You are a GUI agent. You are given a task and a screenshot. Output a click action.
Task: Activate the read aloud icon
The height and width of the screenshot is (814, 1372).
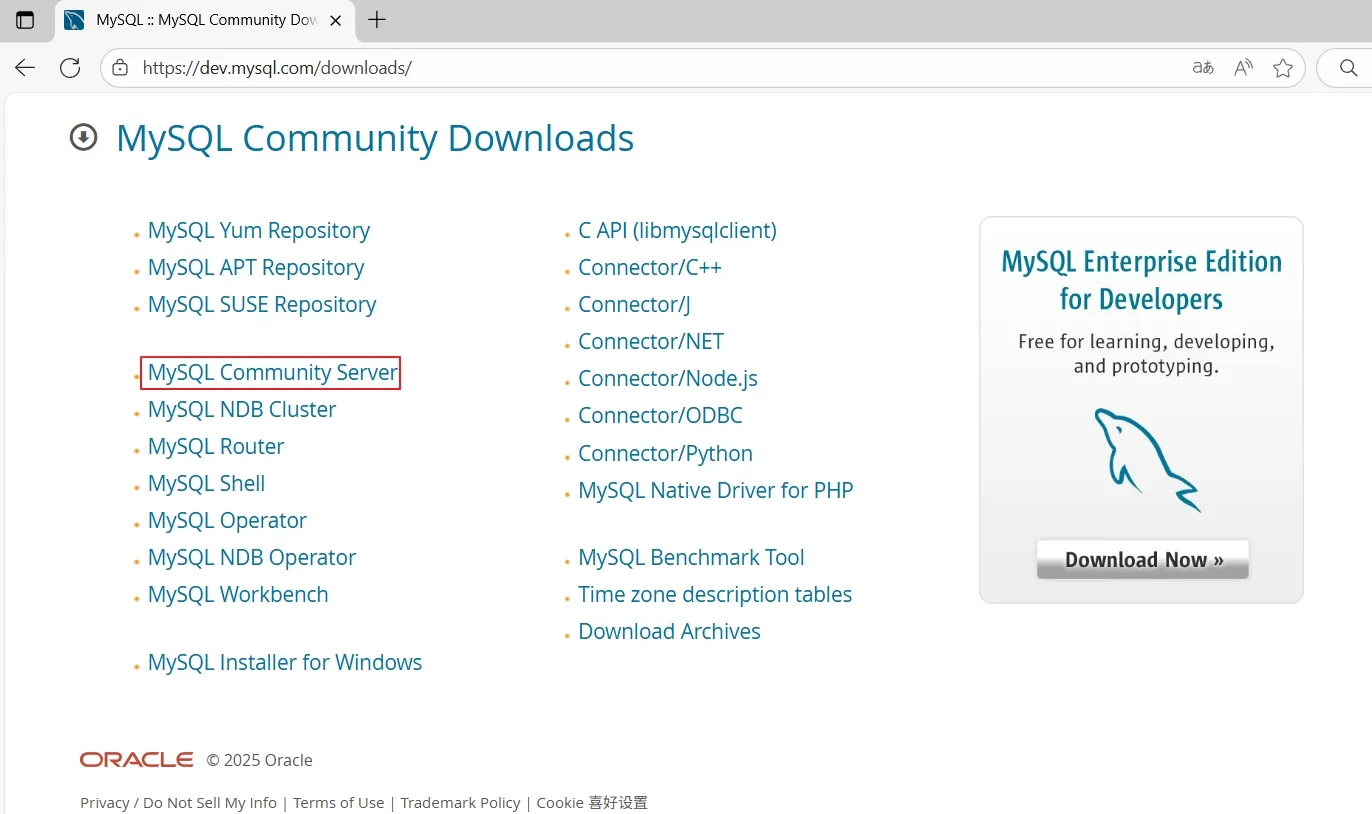[x=1244, y=68]
